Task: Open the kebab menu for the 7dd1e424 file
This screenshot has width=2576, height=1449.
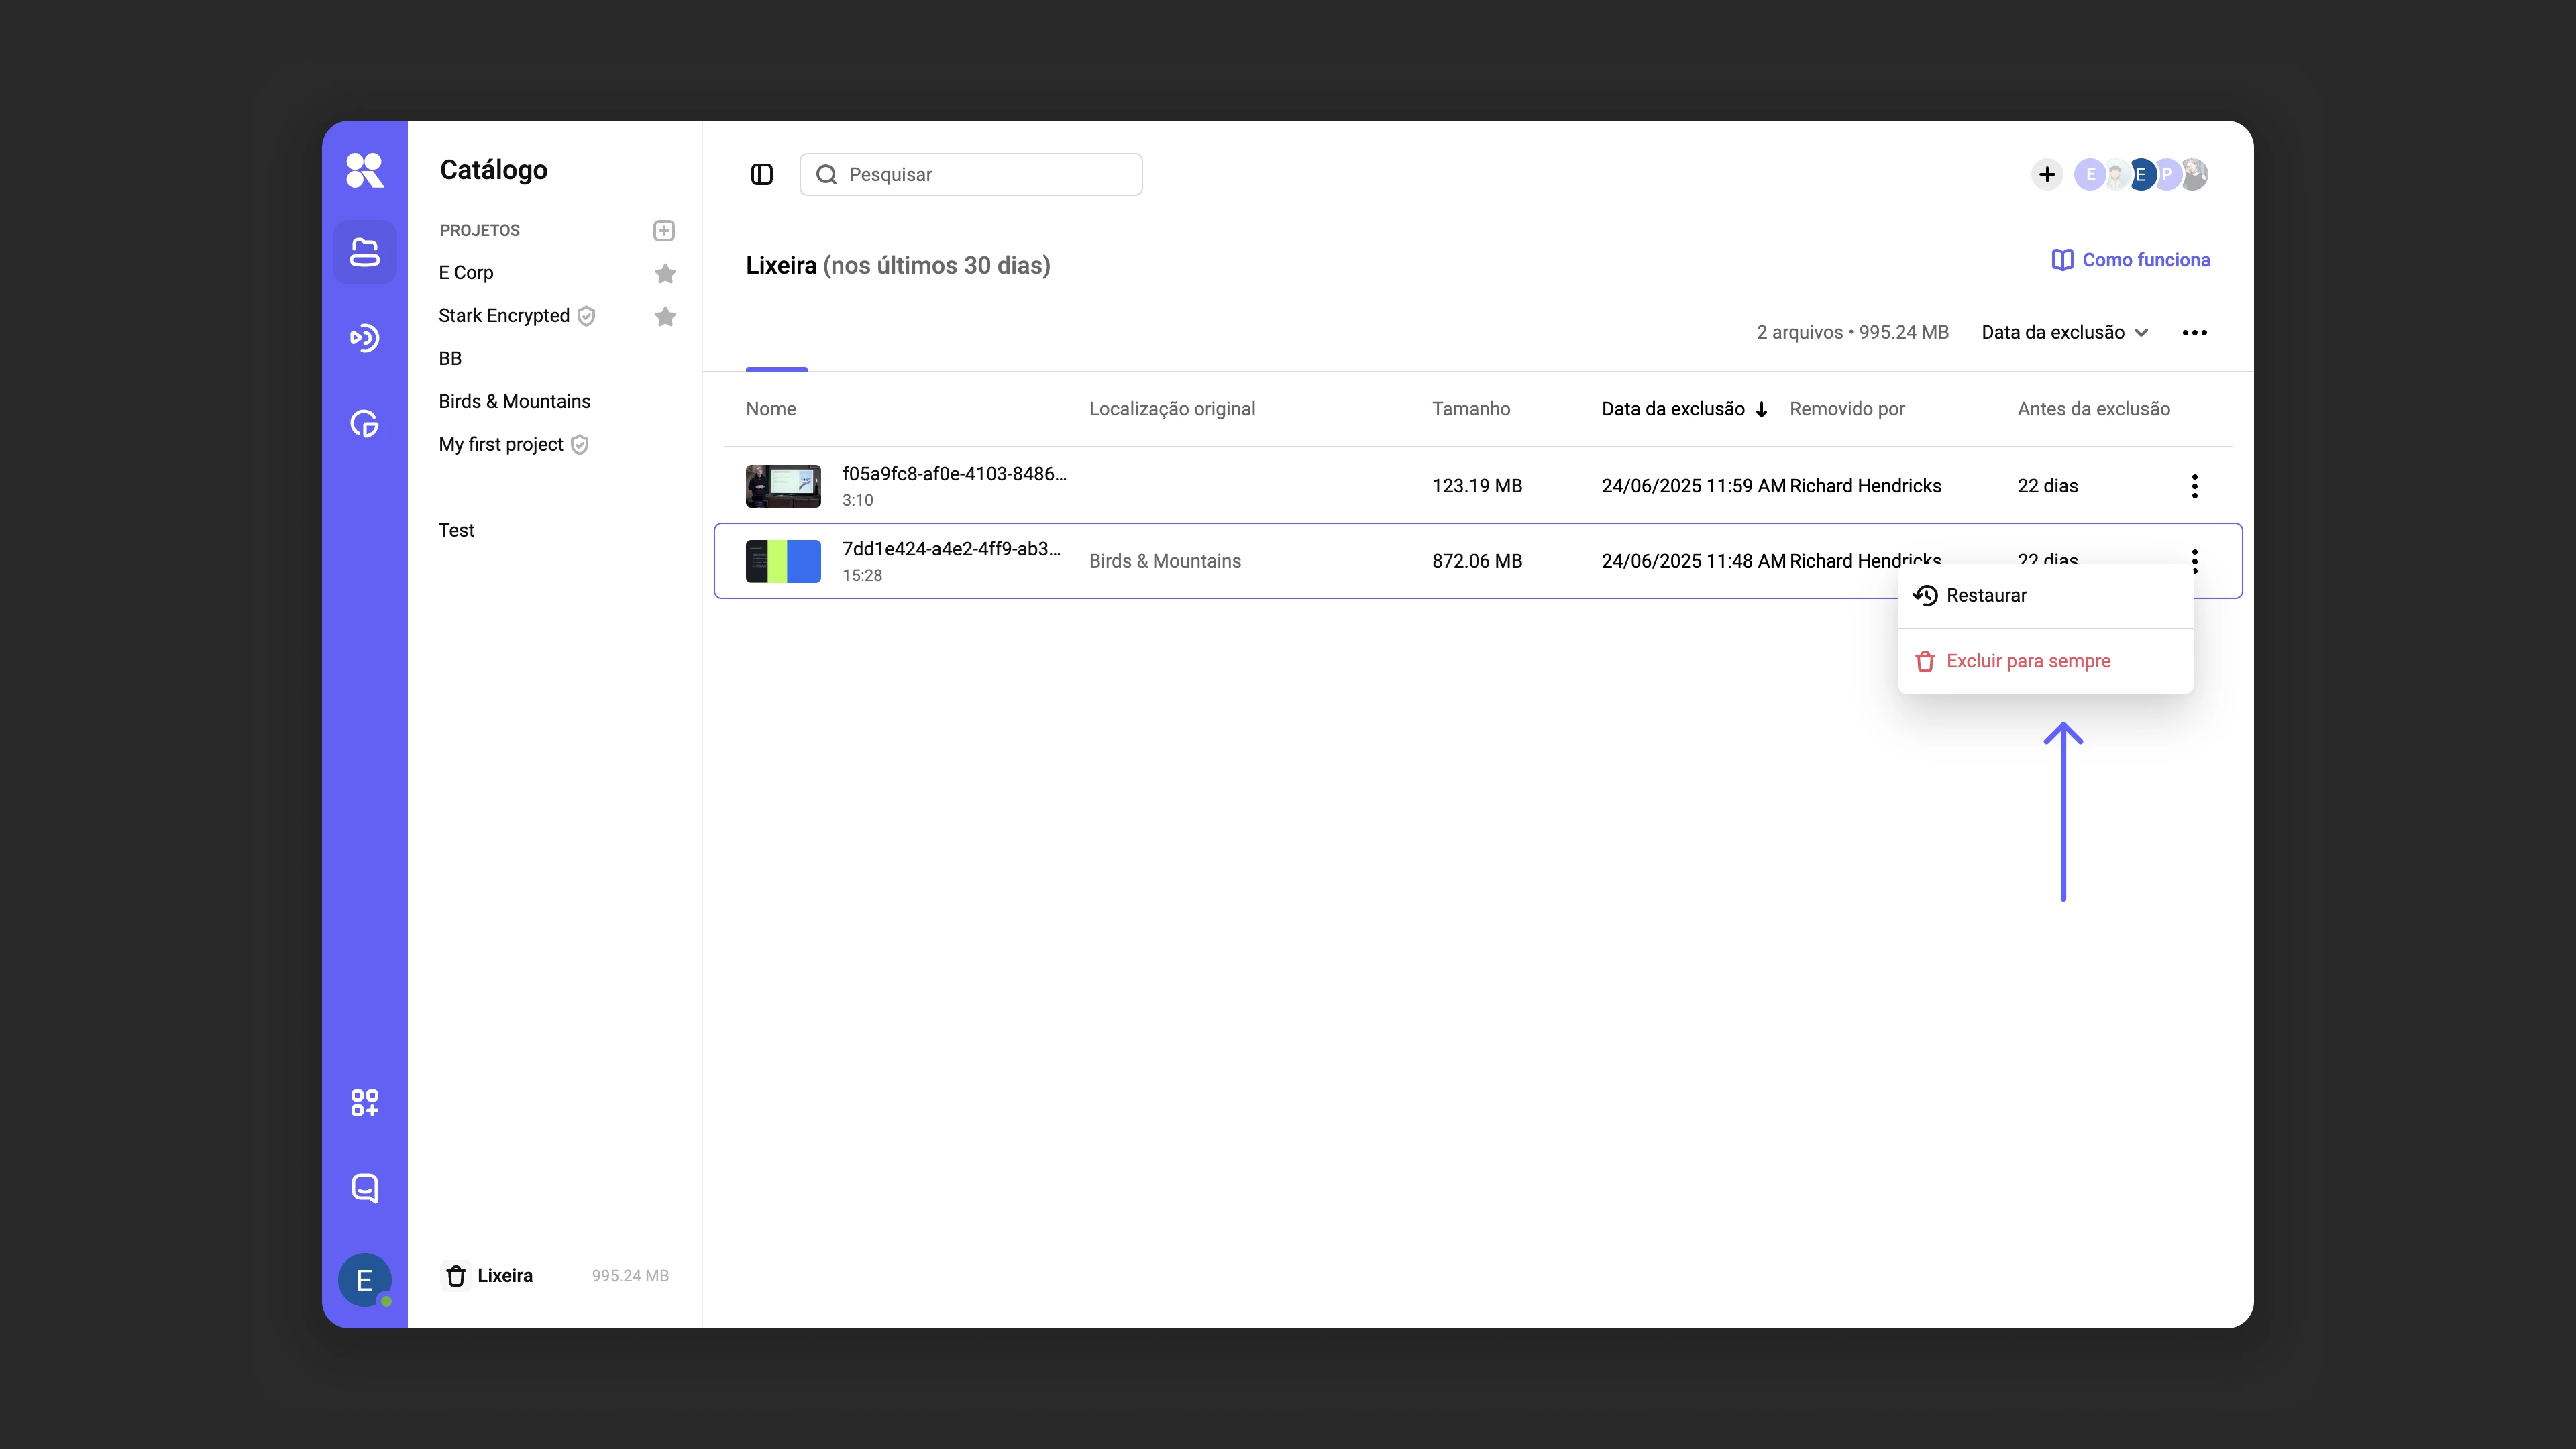Action: (x=2195, y=561)
